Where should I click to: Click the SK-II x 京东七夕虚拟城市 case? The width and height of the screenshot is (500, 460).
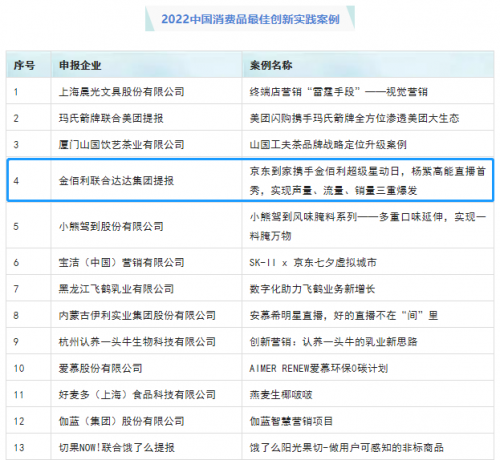point(313,263)
